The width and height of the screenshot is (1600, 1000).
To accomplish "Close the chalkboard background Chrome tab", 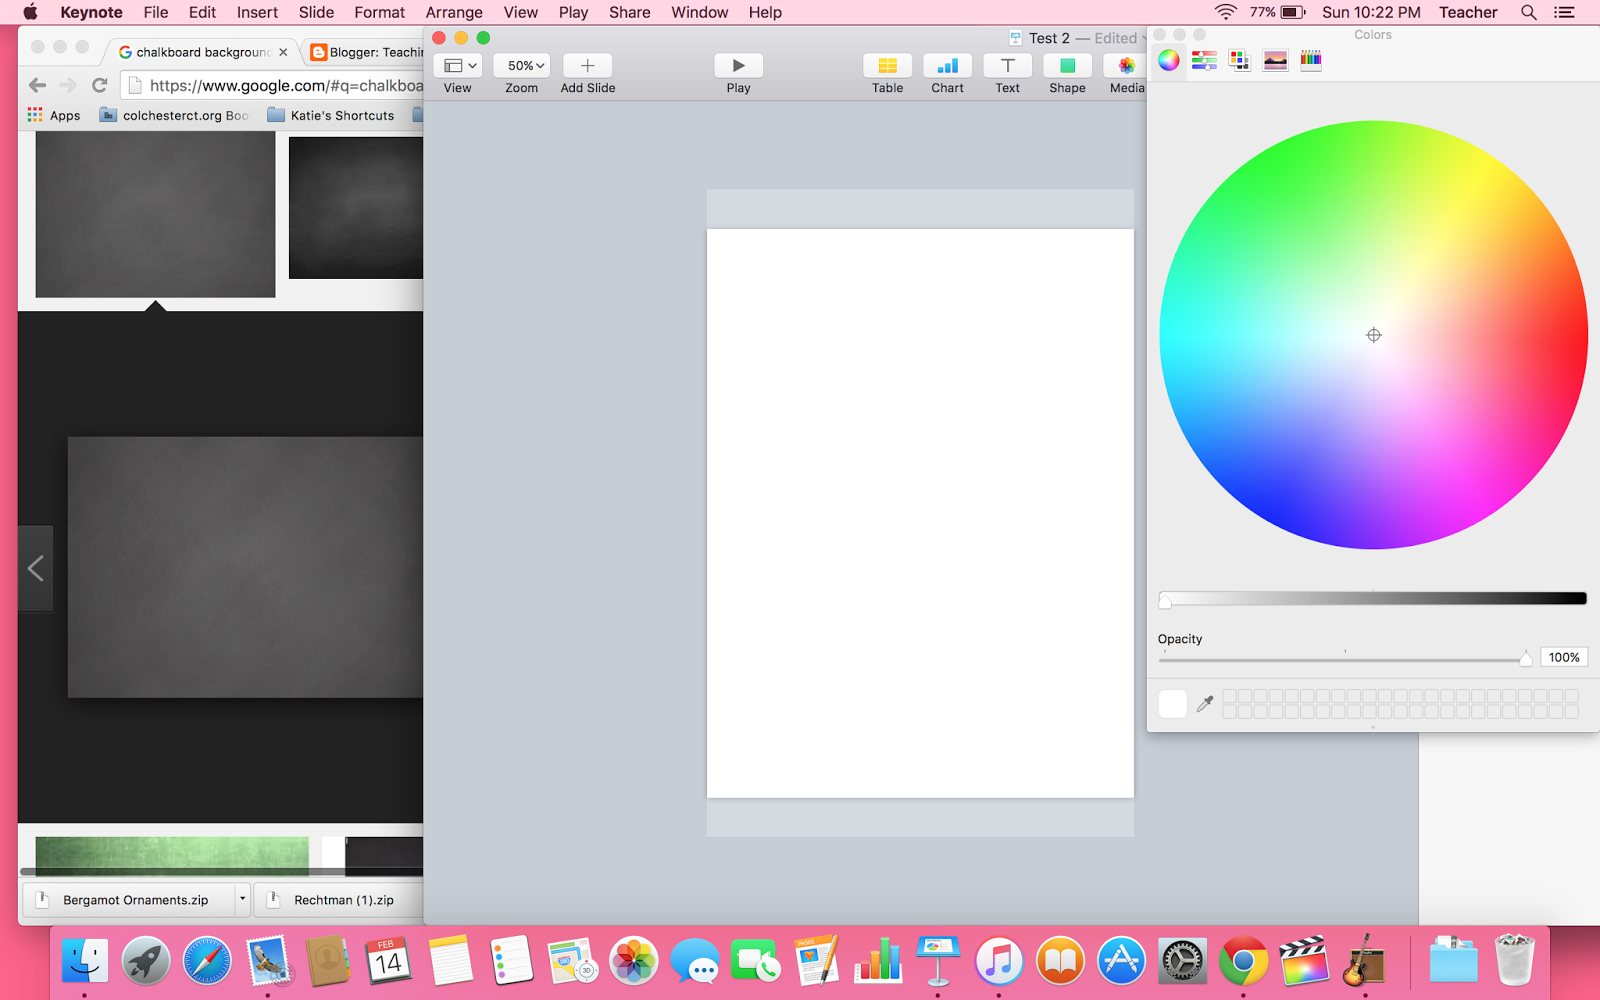I will click(x=284, y=52).
